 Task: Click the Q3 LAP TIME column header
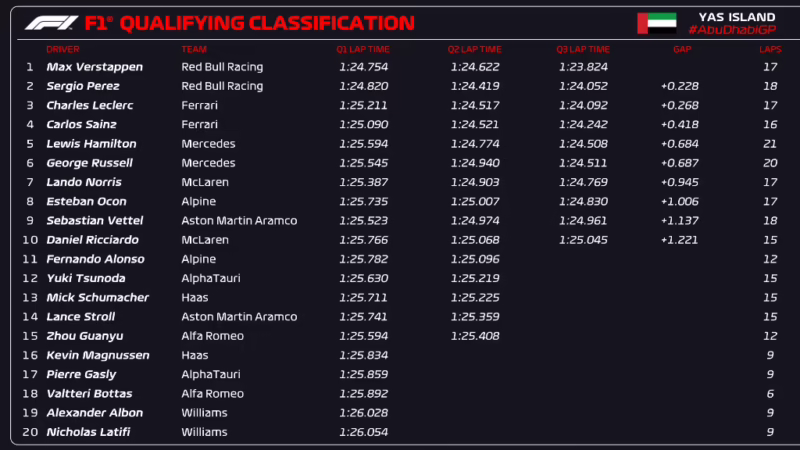583,48
